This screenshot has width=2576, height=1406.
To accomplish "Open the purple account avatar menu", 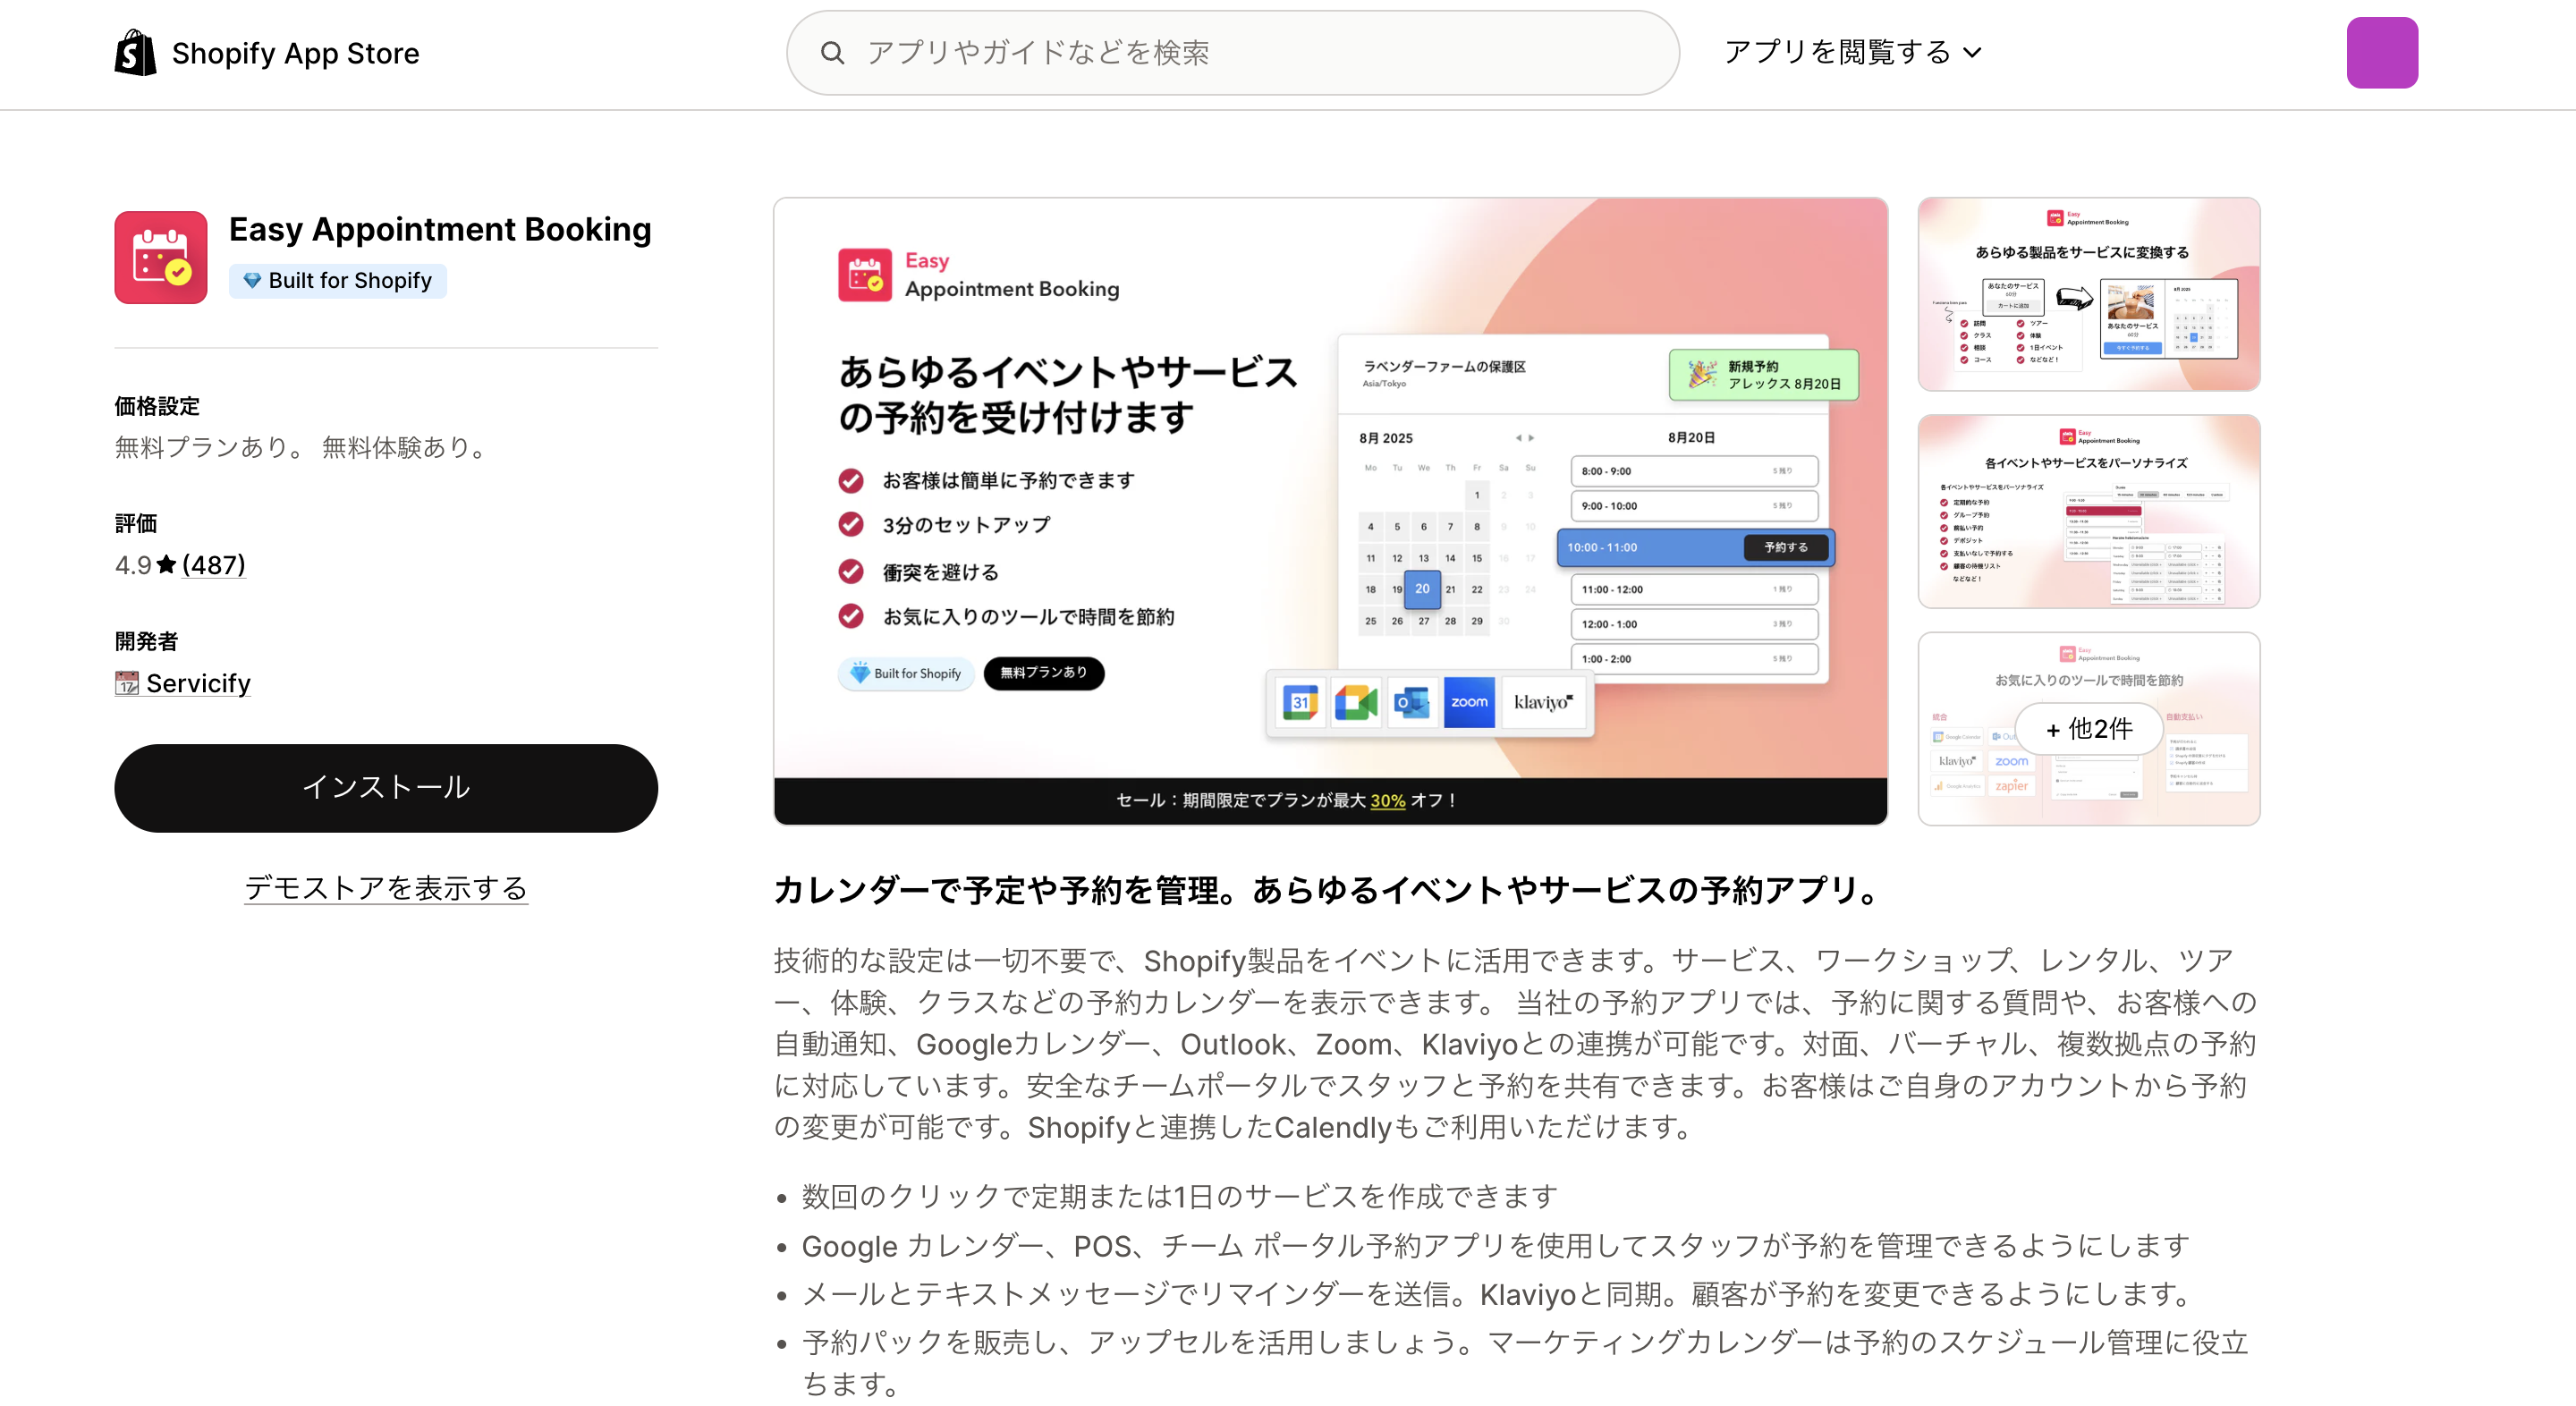I will [x=2382, y=53].
